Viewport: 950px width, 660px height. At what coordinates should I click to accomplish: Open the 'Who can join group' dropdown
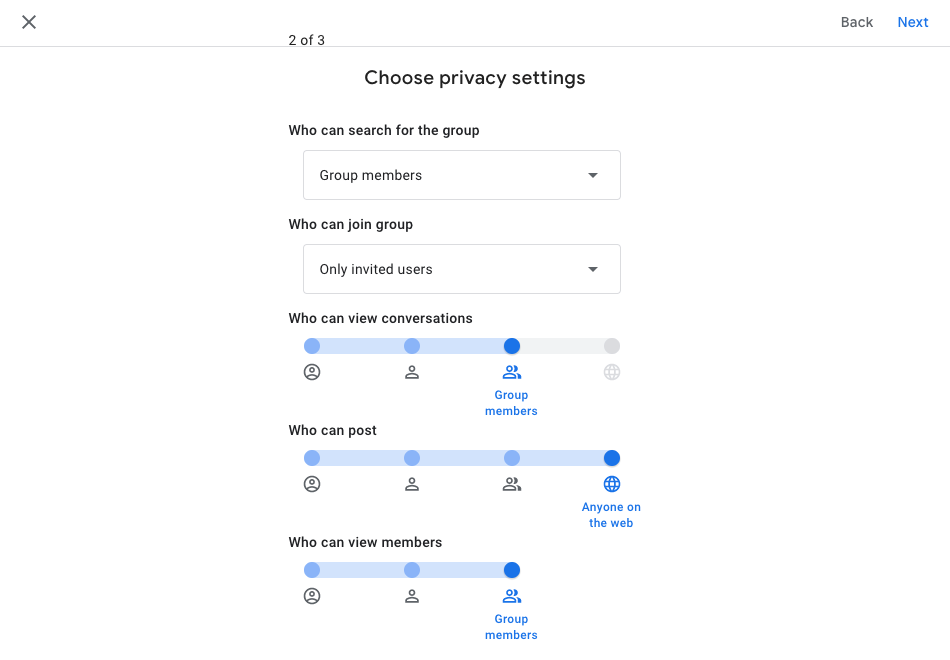(x=461, y=269)
